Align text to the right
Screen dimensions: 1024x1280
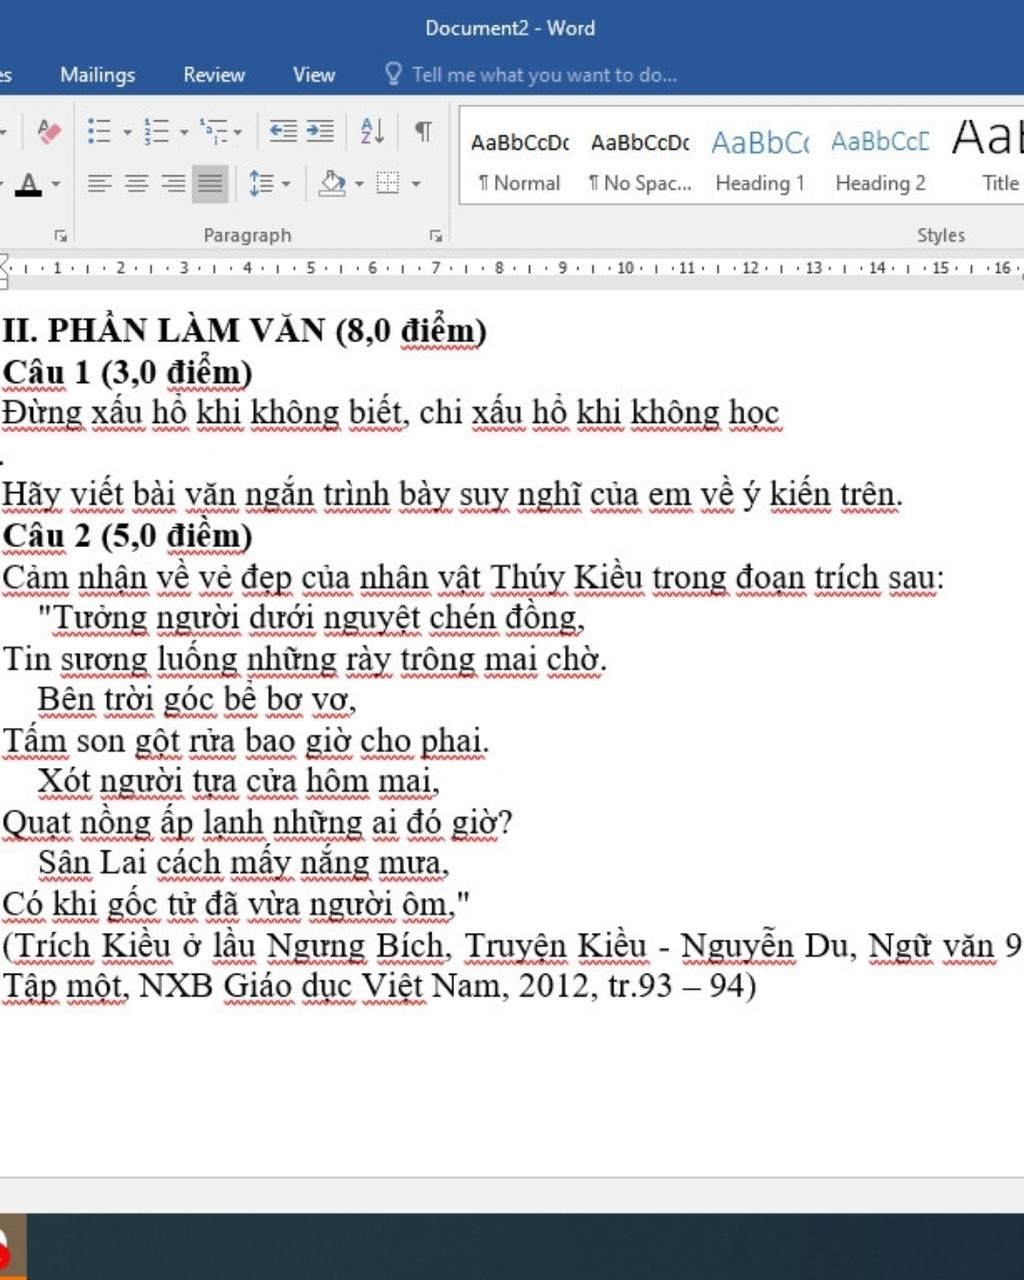pos(173,183)
